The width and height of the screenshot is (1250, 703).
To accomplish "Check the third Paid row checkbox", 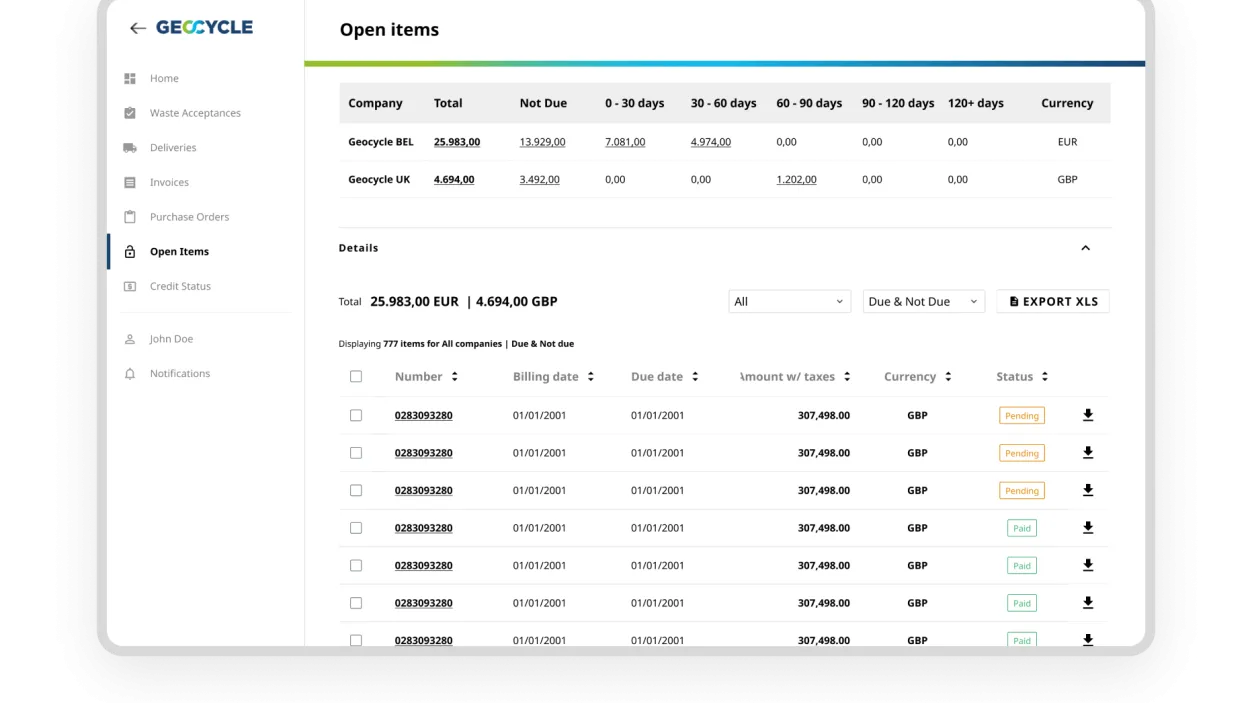I will tap(356, 603).
